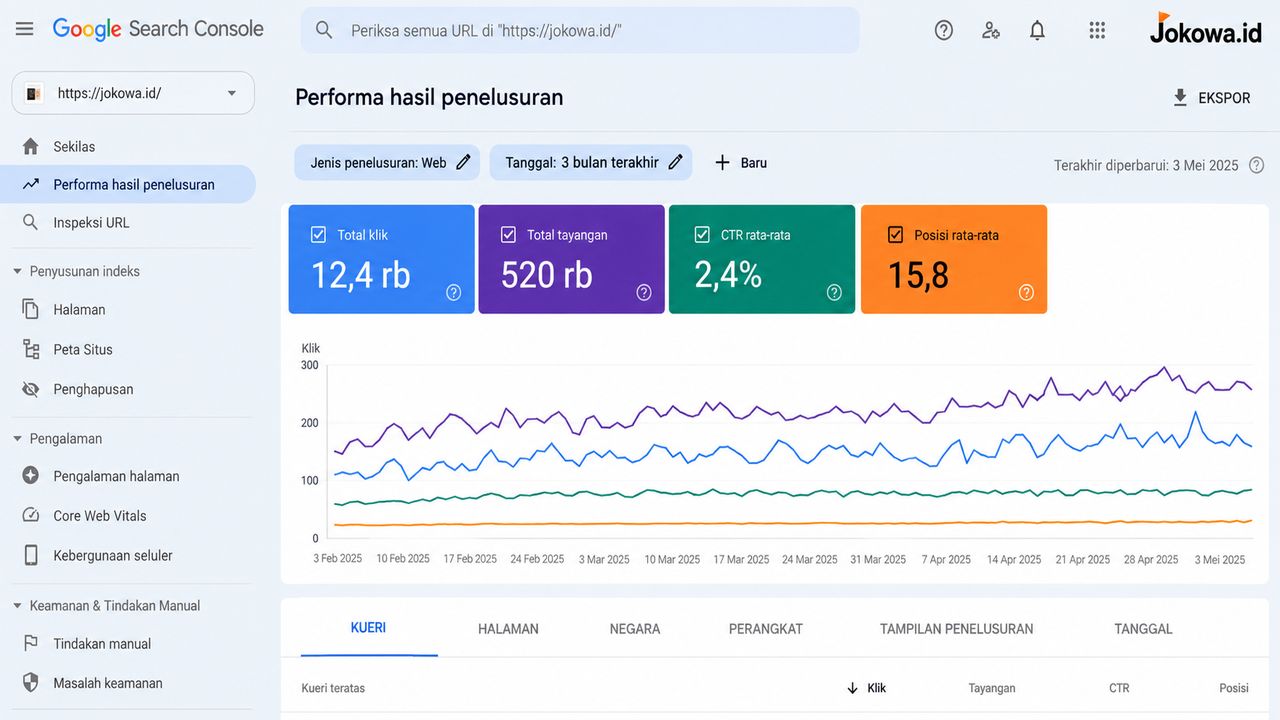Click the search magnifier icon in URL bar
The image size is (1280, 720).
coord(324,30)
